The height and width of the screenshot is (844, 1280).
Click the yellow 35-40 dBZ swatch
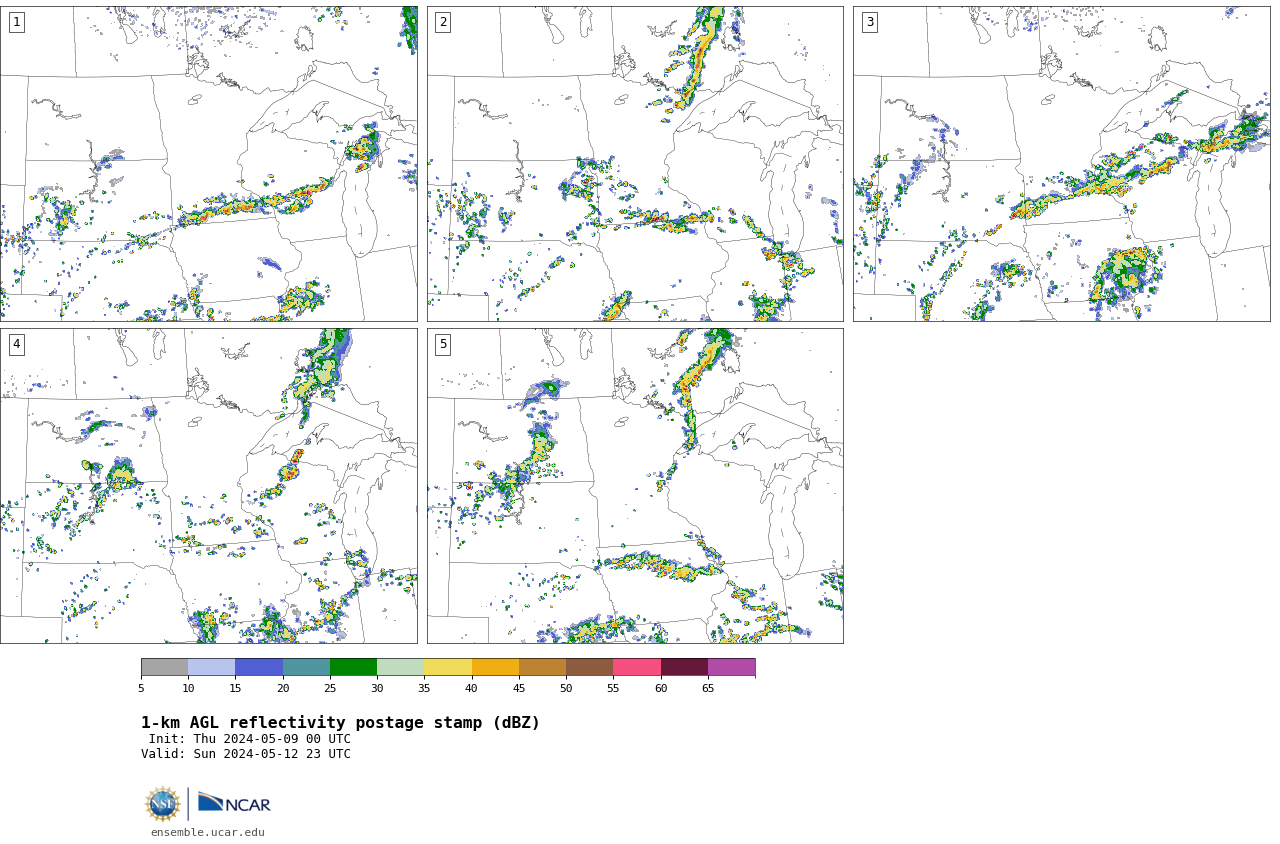(448, 667)
